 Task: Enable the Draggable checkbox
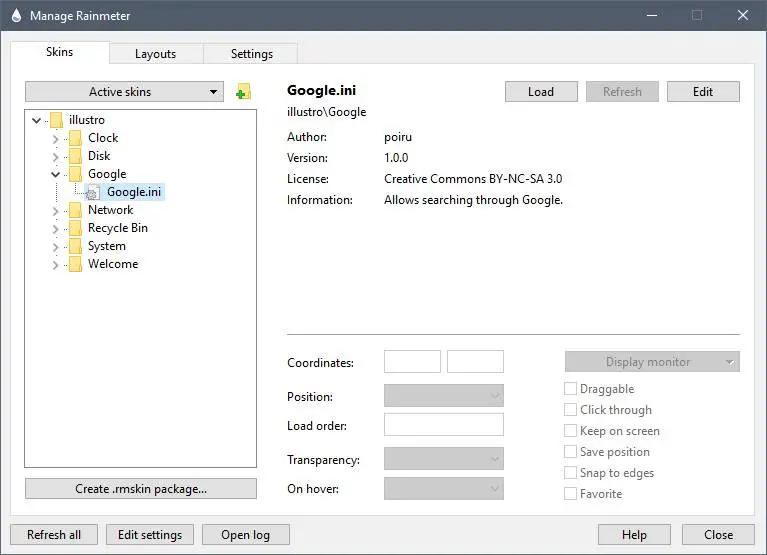(x=570, y=389)
